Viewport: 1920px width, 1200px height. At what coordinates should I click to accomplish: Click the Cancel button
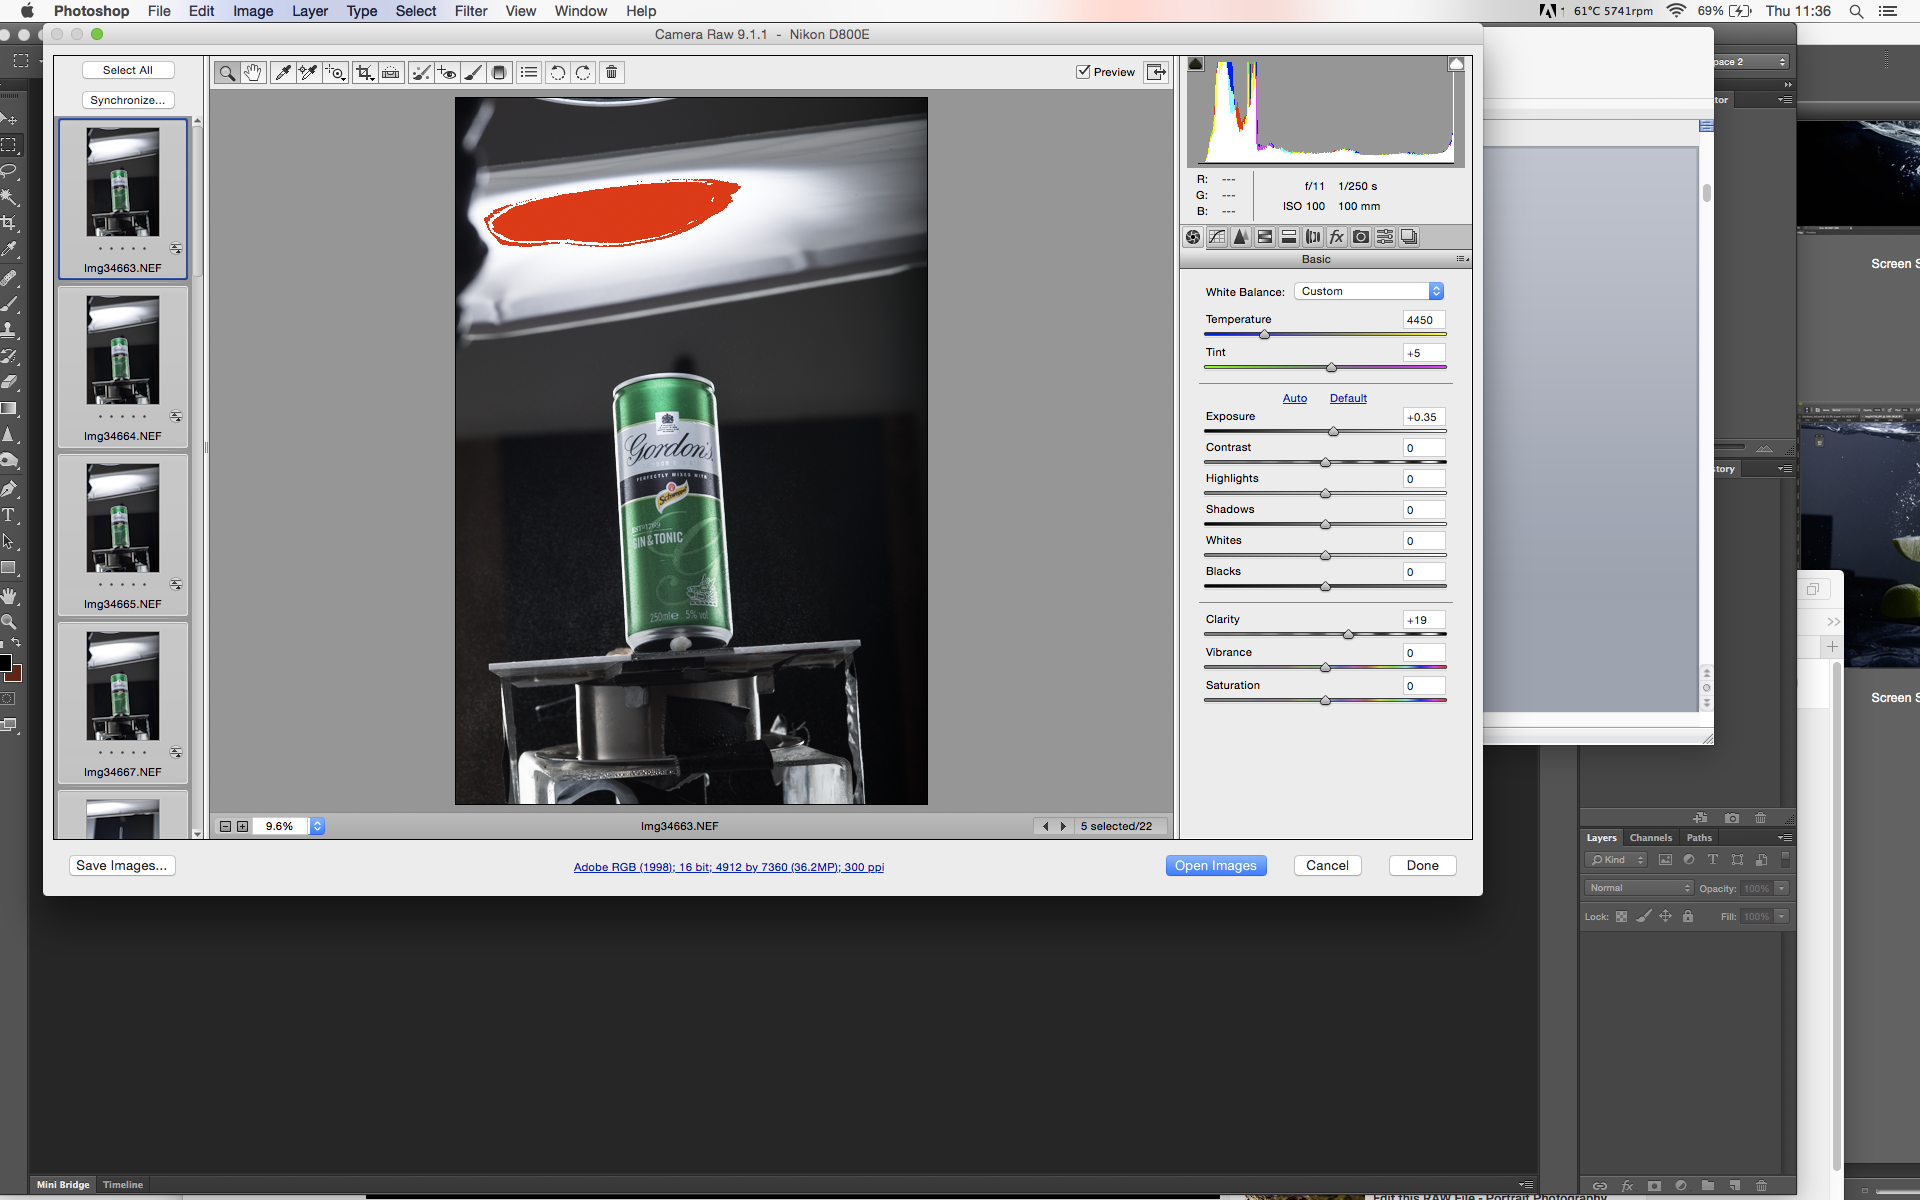1327,866
